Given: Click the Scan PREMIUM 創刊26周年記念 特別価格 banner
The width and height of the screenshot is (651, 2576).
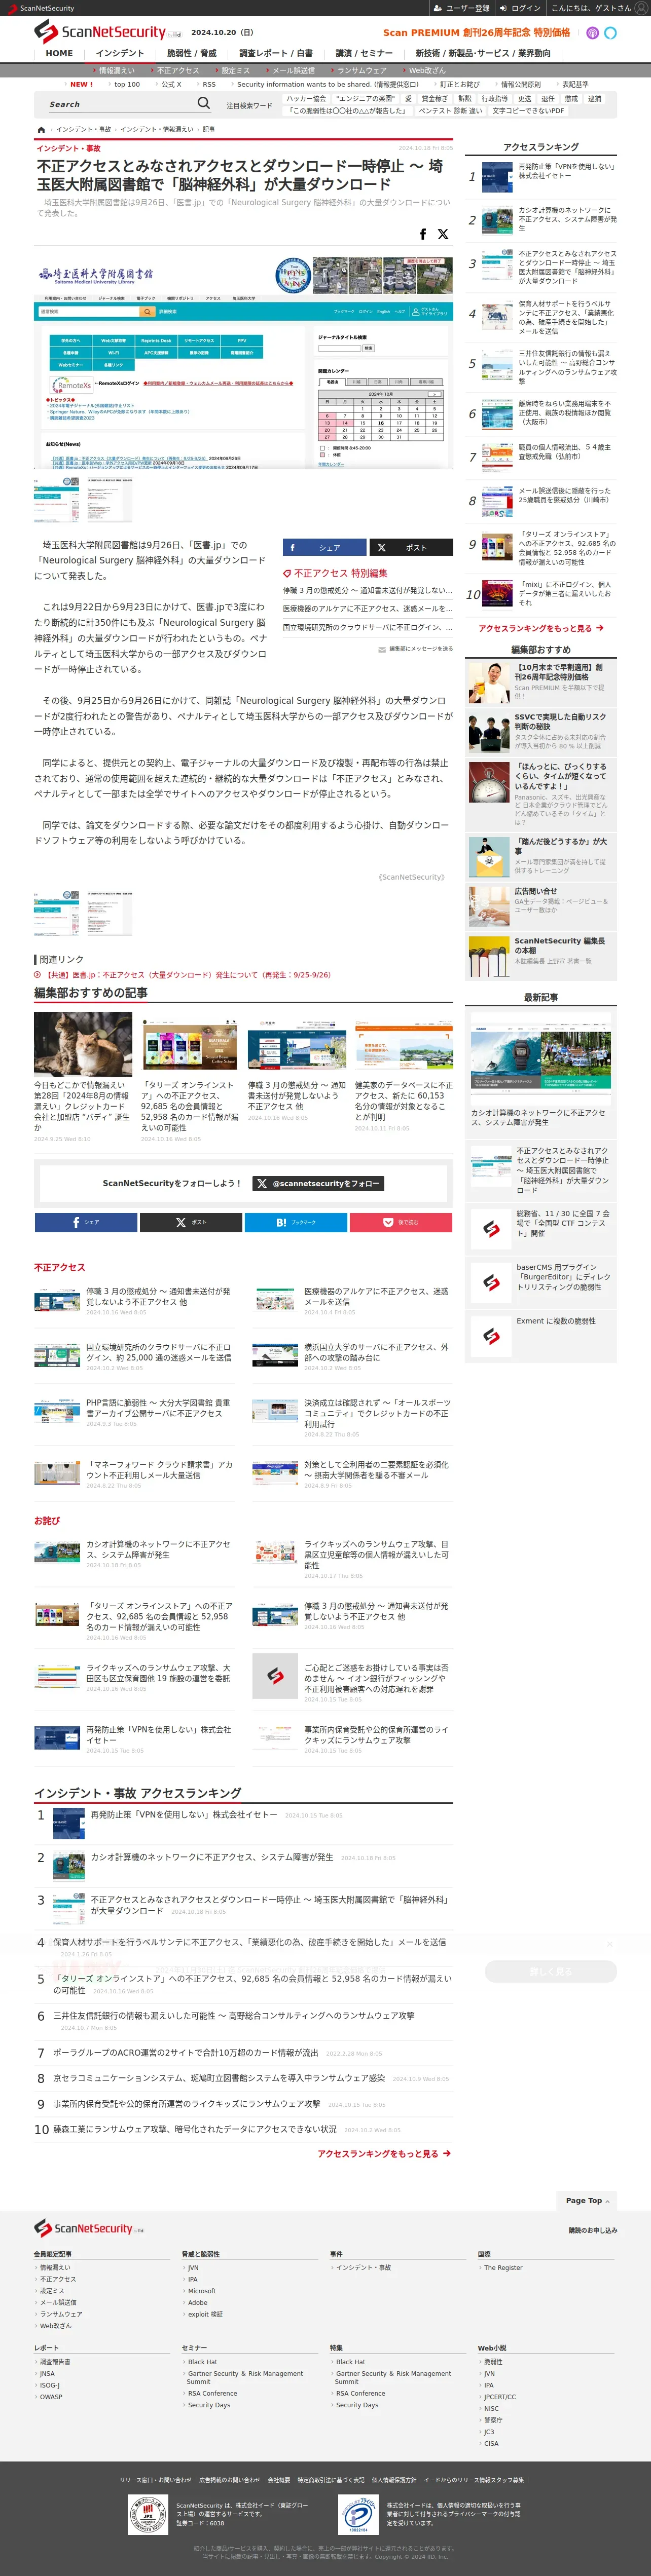Looking at the screenshot, I should pos(476,33).
